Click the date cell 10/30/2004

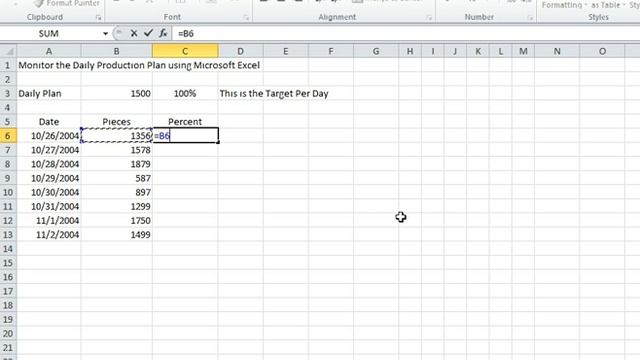(49, 192)
